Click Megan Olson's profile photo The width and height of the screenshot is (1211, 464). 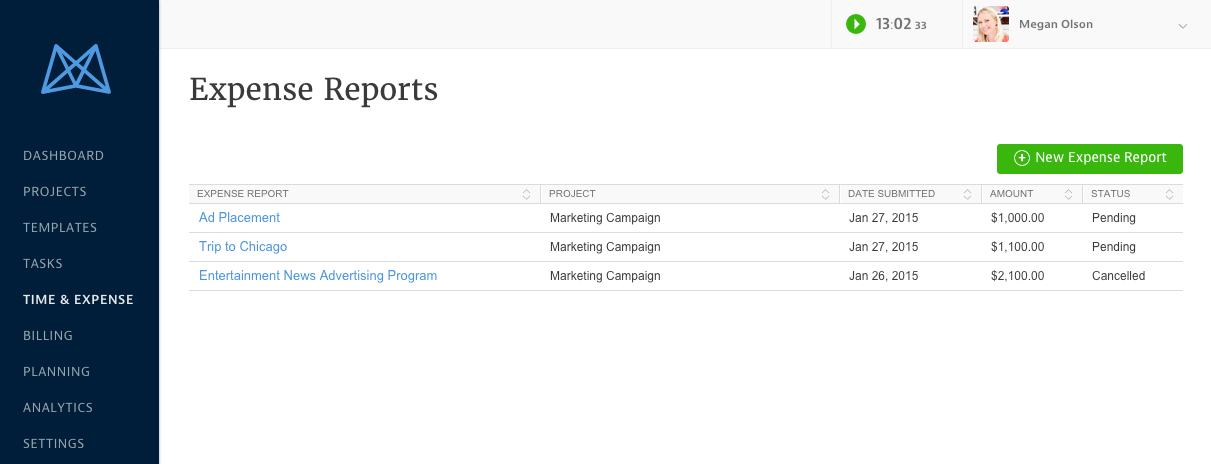(990, 24)
